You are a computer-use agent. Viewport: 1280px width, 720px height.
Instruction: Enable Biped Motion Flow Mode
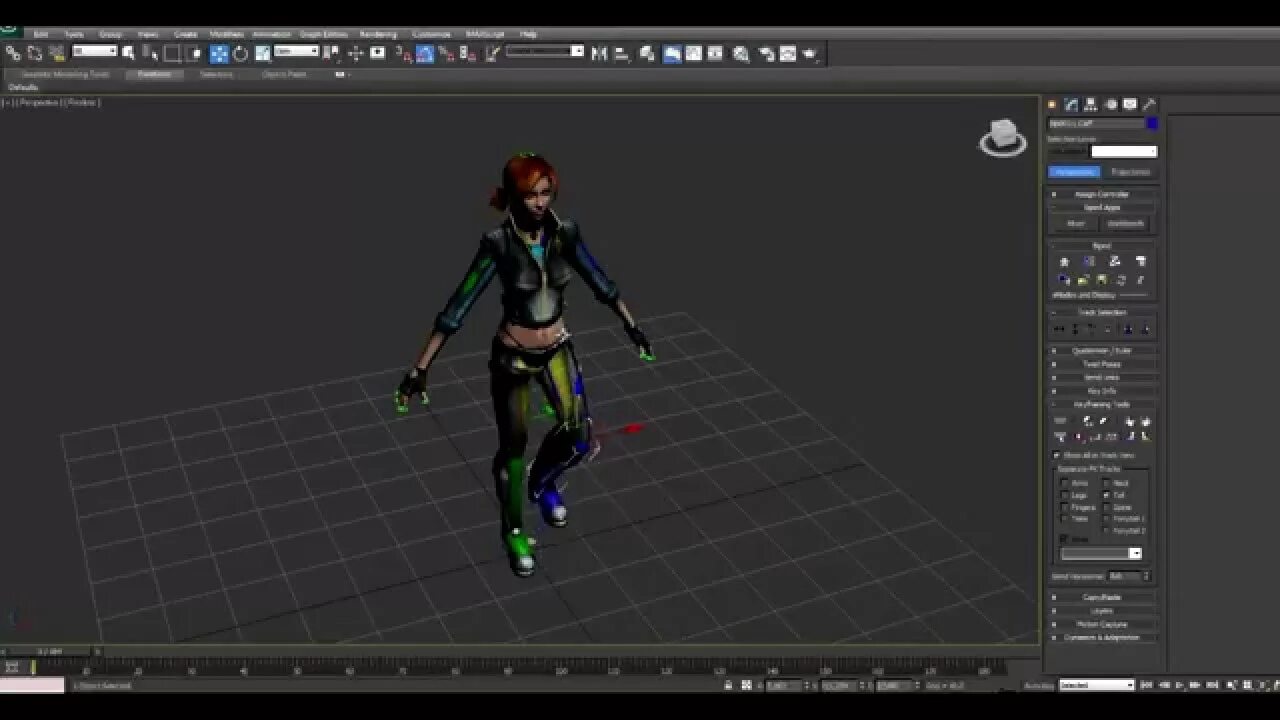point(1114,261)
